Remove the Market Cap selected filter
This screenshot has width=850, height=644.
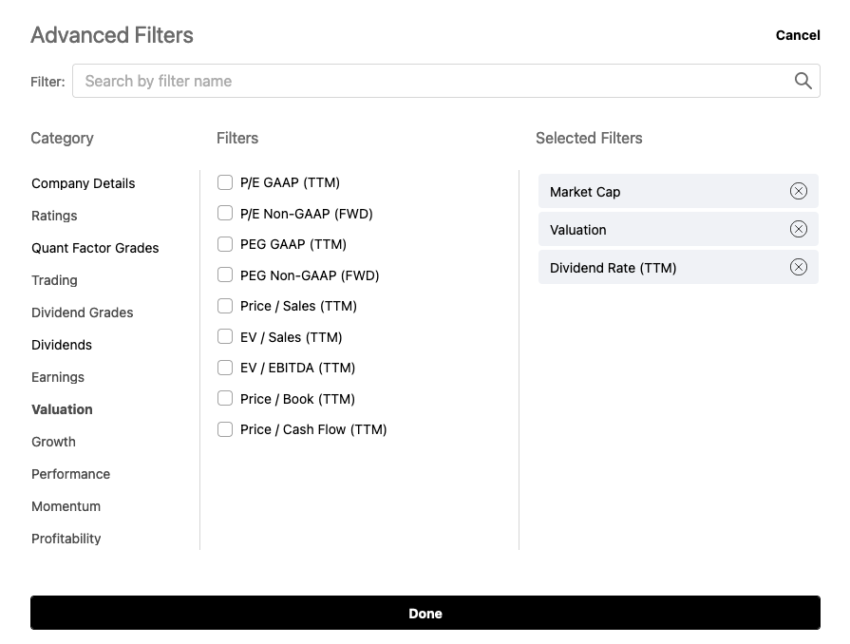click(798, 192)
